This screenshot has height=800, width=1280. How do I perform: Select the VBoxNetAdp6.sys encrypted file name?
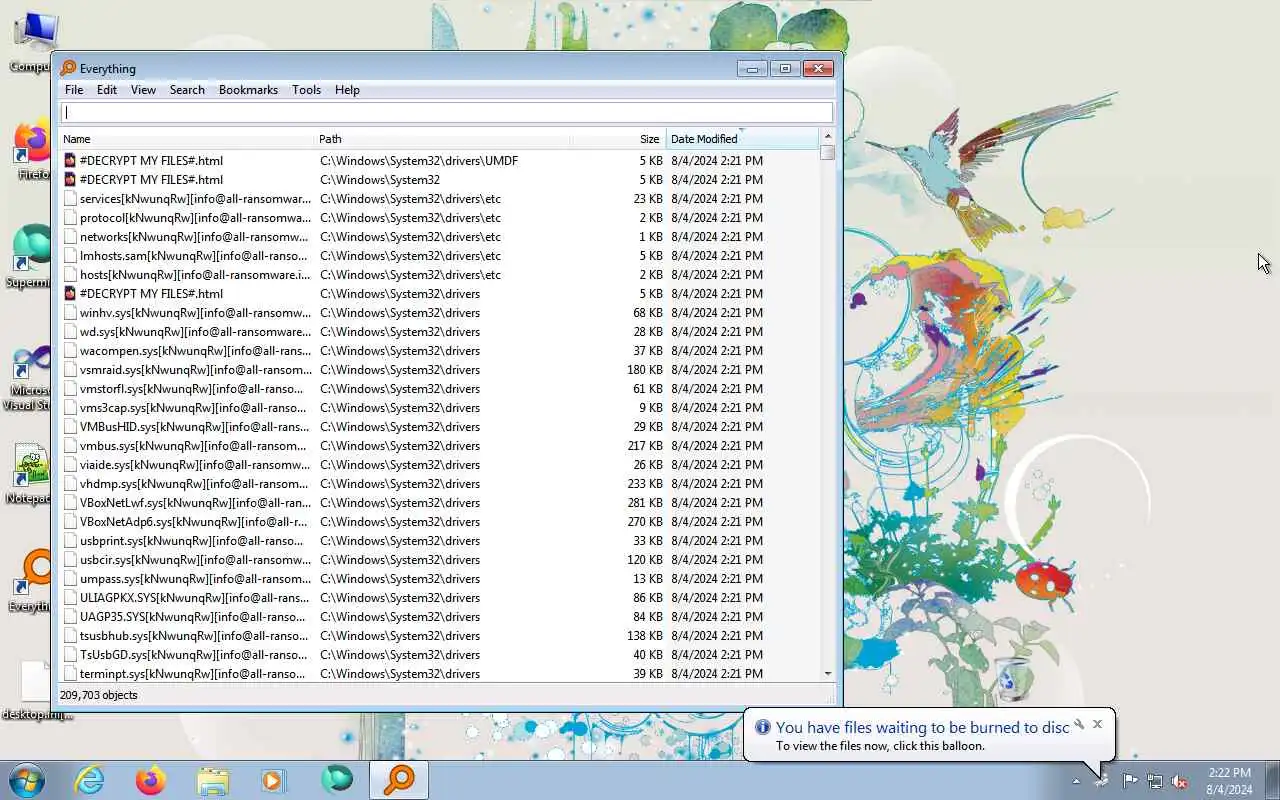(194, 521)
